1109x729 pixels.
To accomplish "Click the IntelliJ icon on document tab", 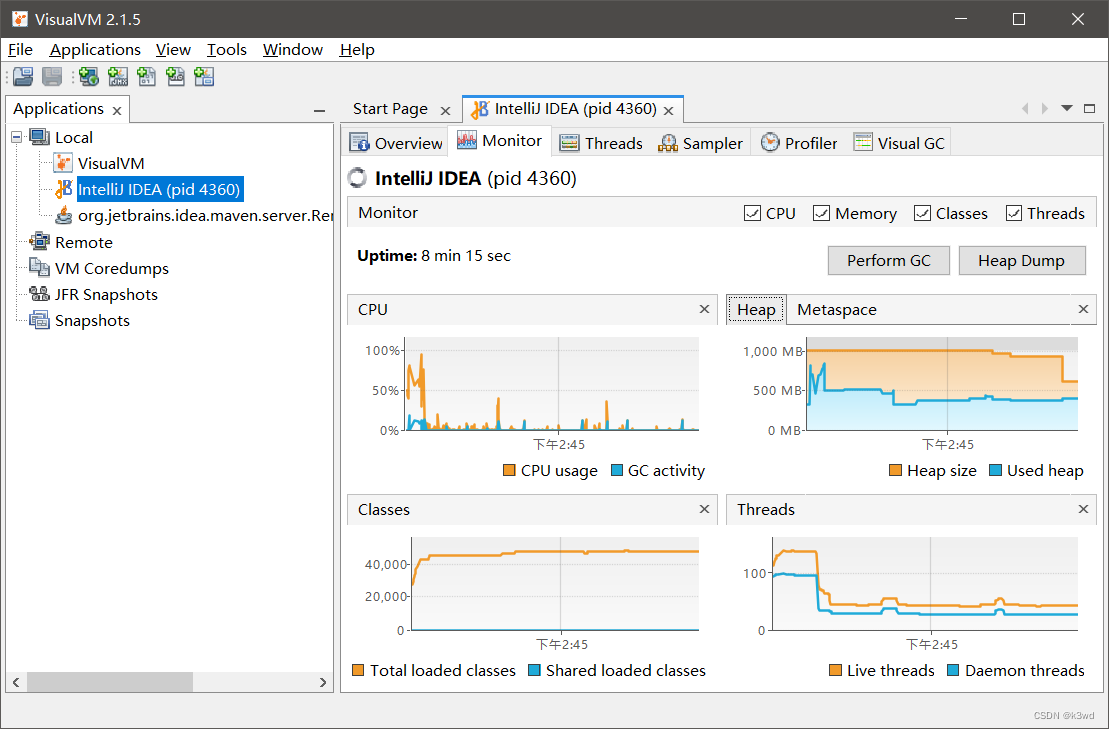I will coord(480,109).
